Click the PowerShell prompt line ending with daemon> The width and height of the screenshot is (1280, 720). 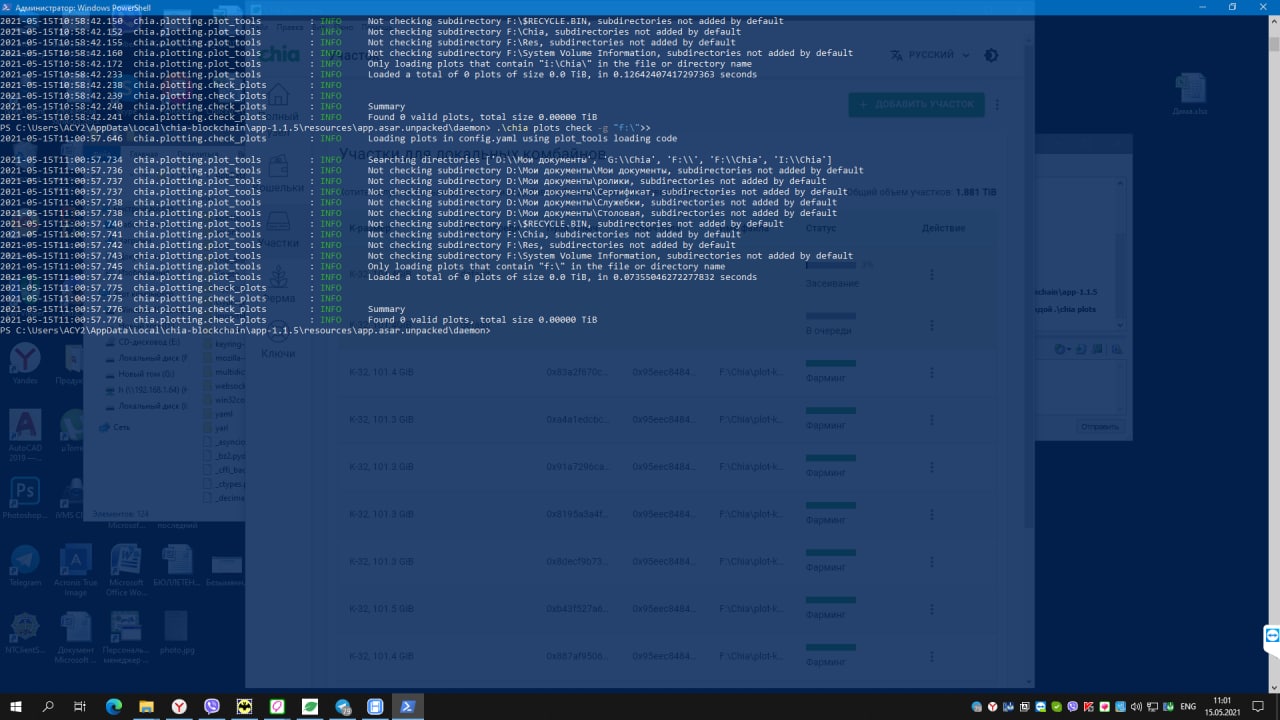click(x=245, y=330)
